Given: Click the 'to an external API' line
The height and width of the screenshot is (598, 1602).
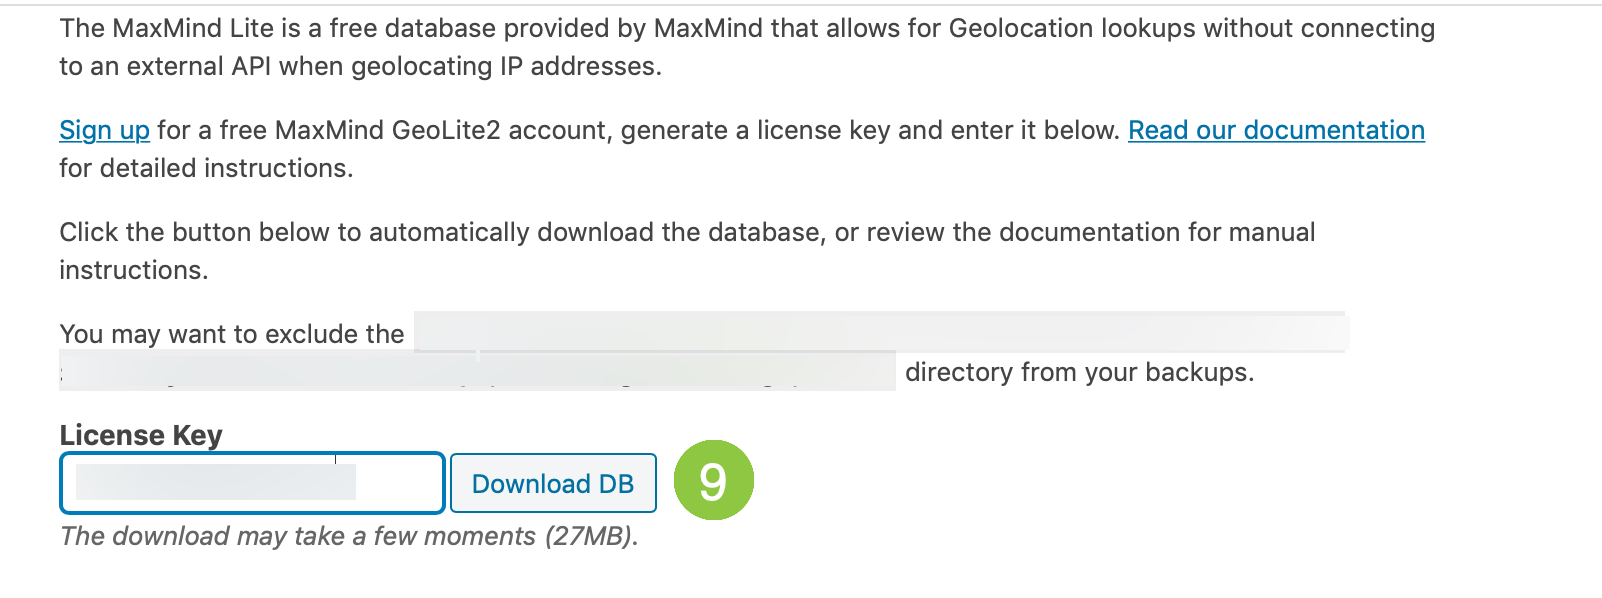Looking at the screenshot, I should coord(360,66).
